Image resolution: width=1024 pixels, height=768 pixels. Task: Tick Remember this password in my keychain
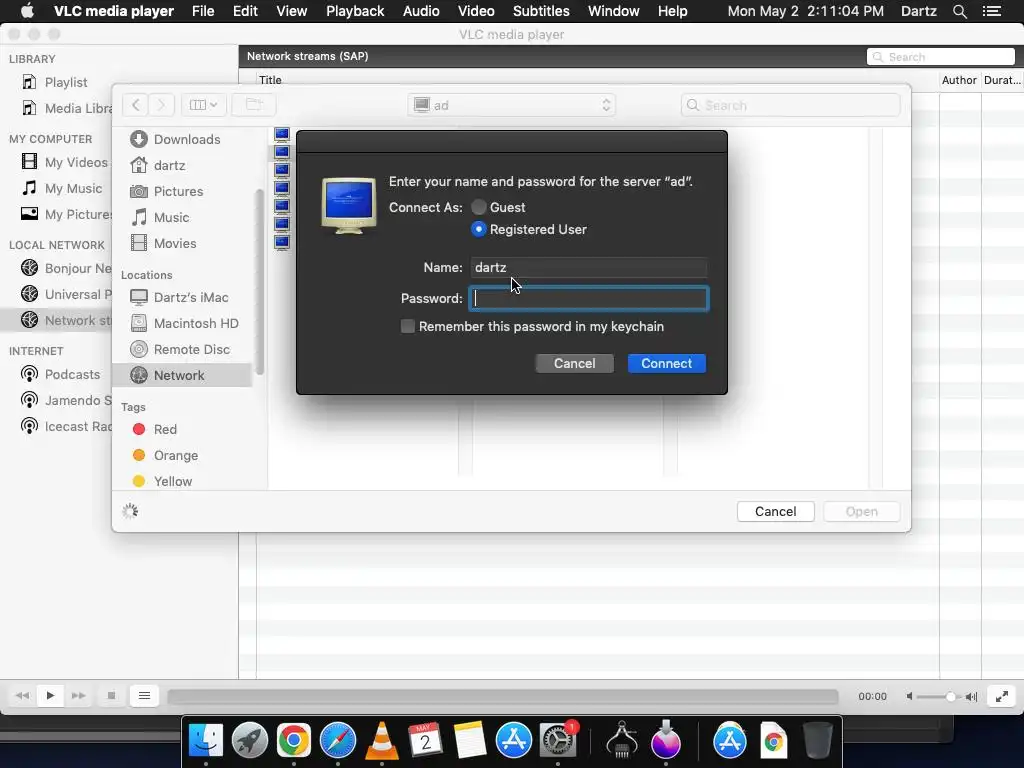click(408, 327)
